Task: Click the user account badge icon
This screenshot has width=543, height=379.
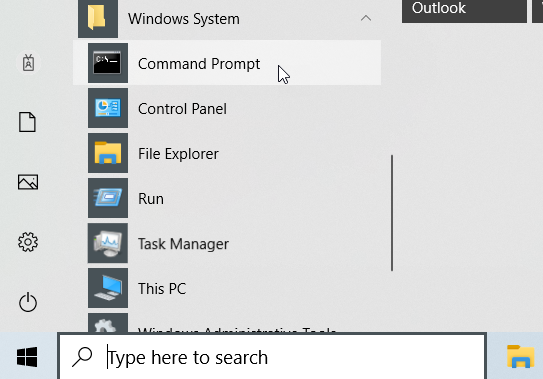Action: coord(28,63)
